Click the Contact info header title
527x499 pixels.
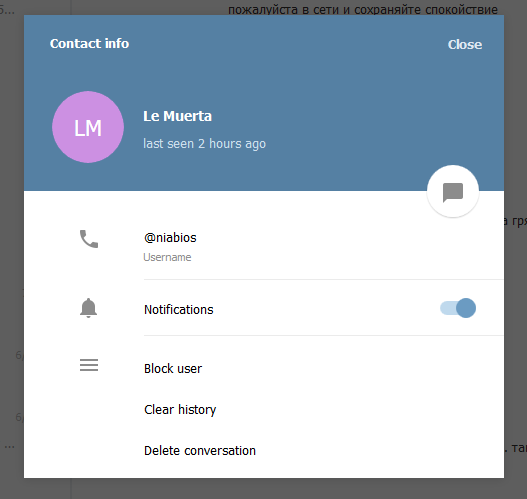point(89,44)
